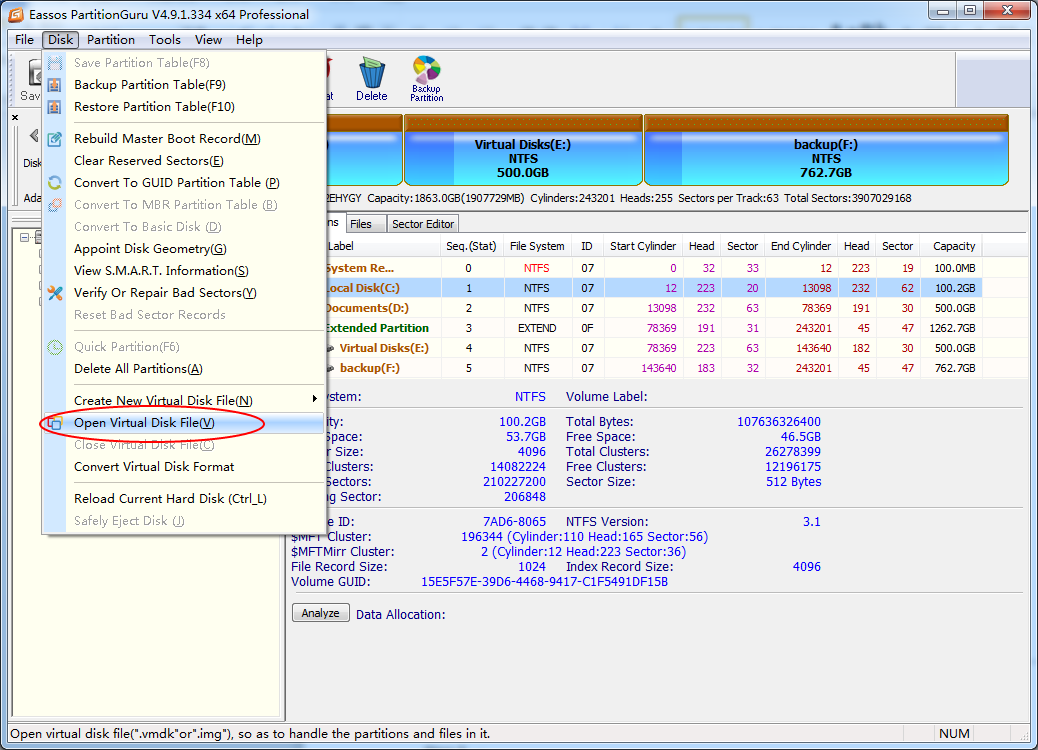
Task: Open the File menu
Action: pyautogui.click(x=24, y=40)
